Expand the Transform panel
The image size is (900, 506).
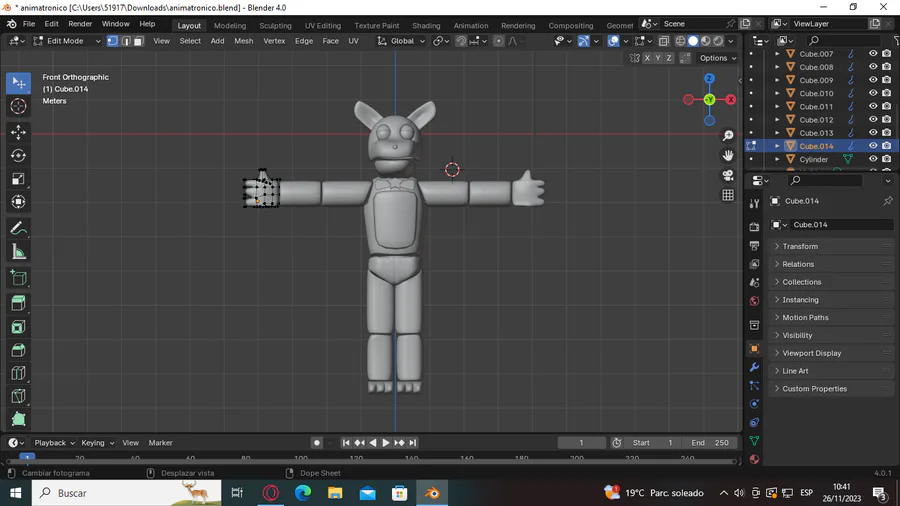(800, 246)
